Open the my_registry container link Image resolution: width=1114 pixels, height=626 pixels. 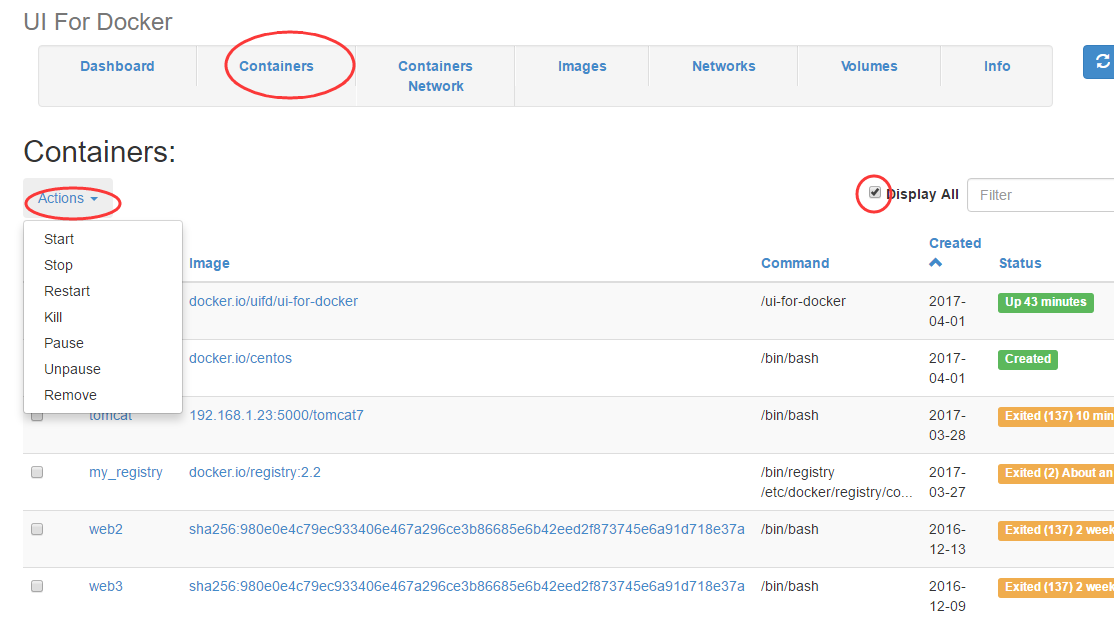click(x=126, y=473)
